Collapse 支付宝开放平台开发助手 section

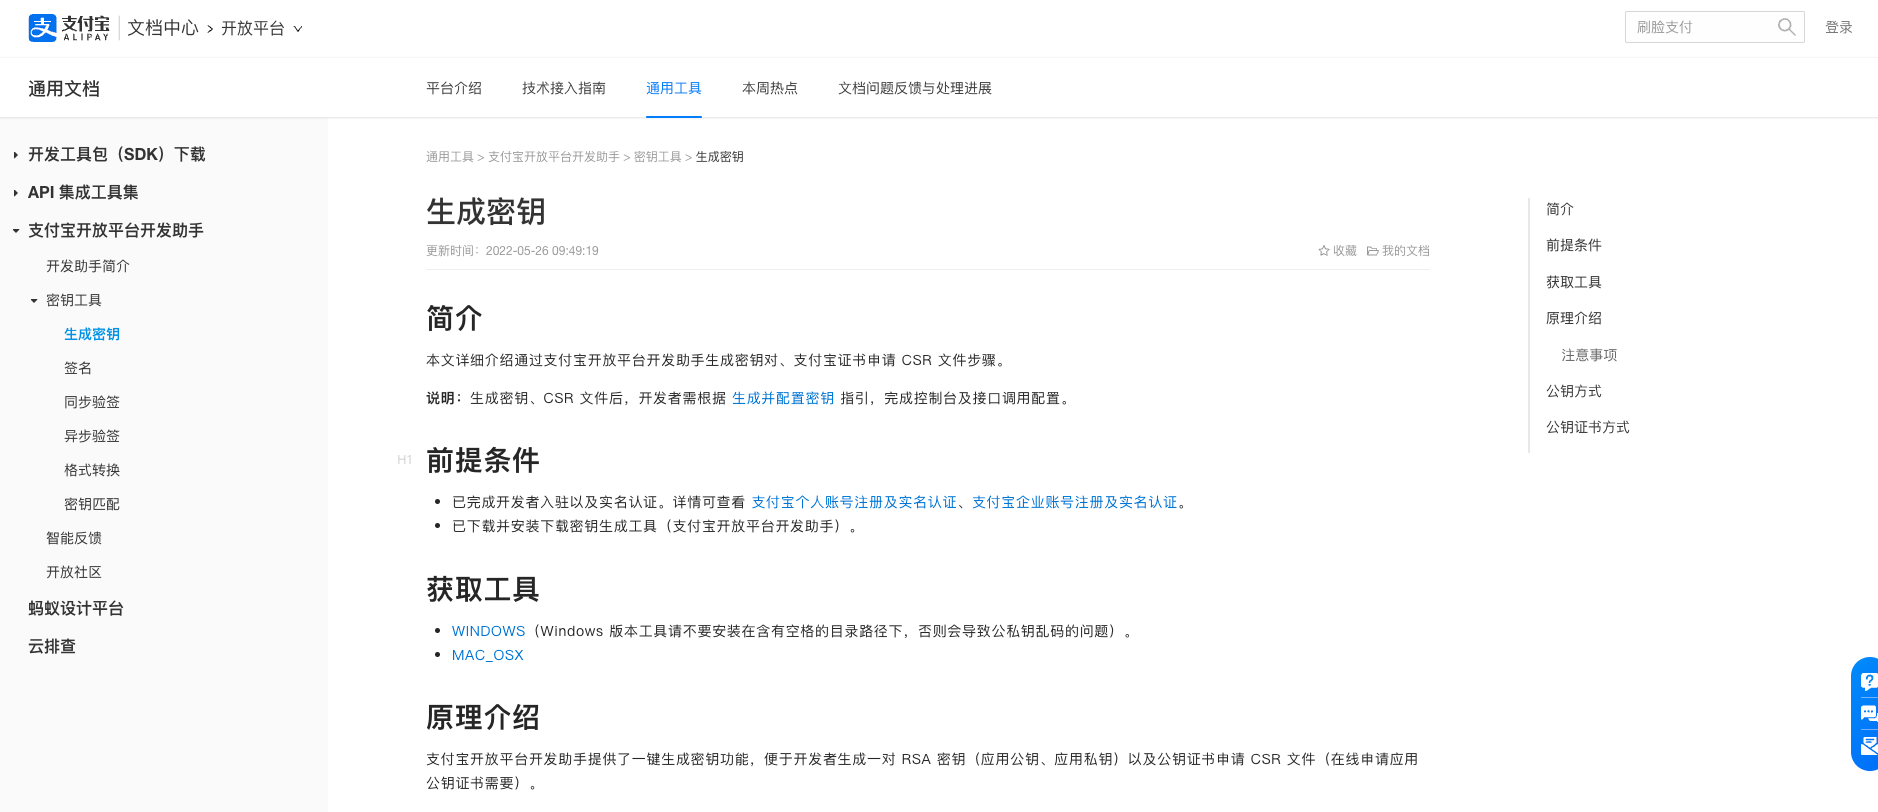tap(16, 231)
